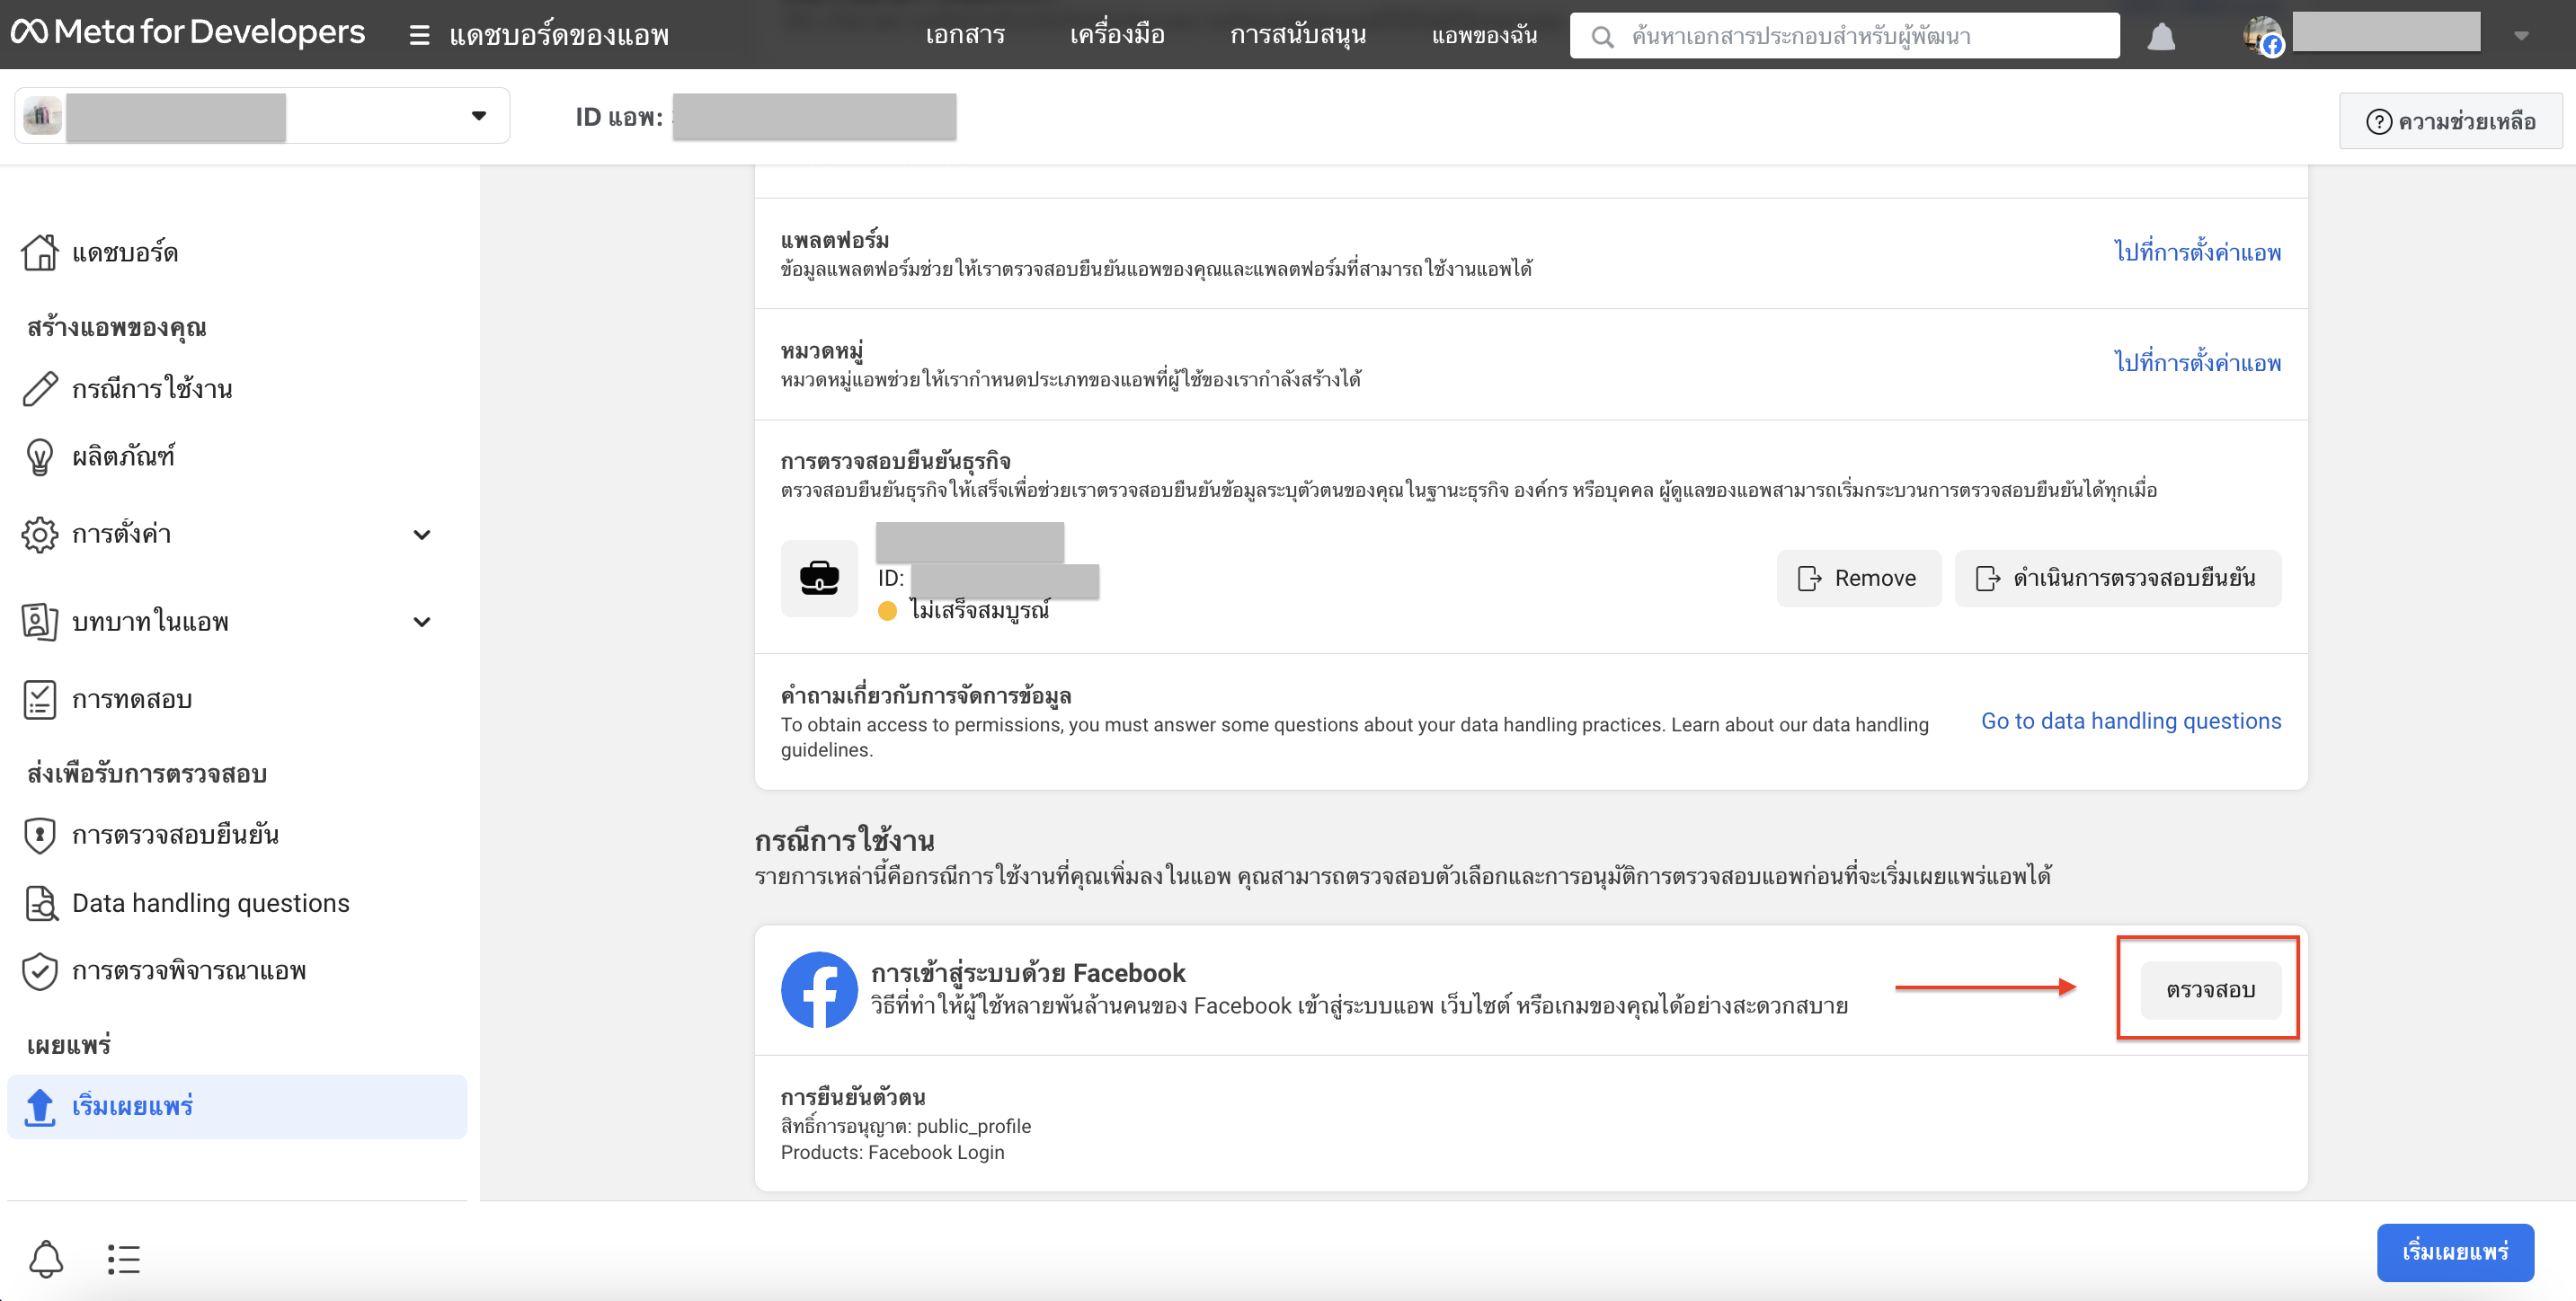Image resolution: width=2576 pixels, height=1301 pixels.
Task: Click the ดำเนินการตรวจสอบยืนยัน button
Action: pyautogui.click(x=2118, y=578)
